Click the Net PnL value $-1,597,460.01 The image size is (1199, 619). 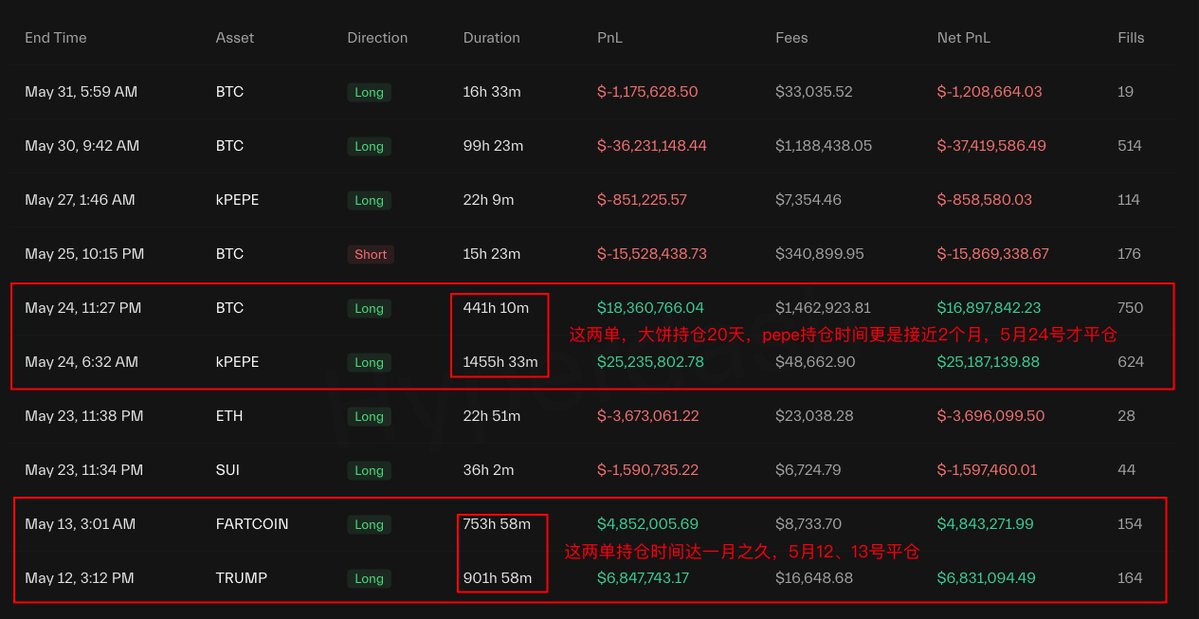987,470
